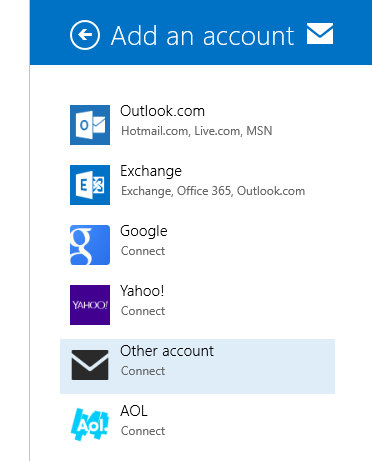Select the Yahoo! purple logo
Viewport: 372px width, 461px height.
[x=90, y=305]
